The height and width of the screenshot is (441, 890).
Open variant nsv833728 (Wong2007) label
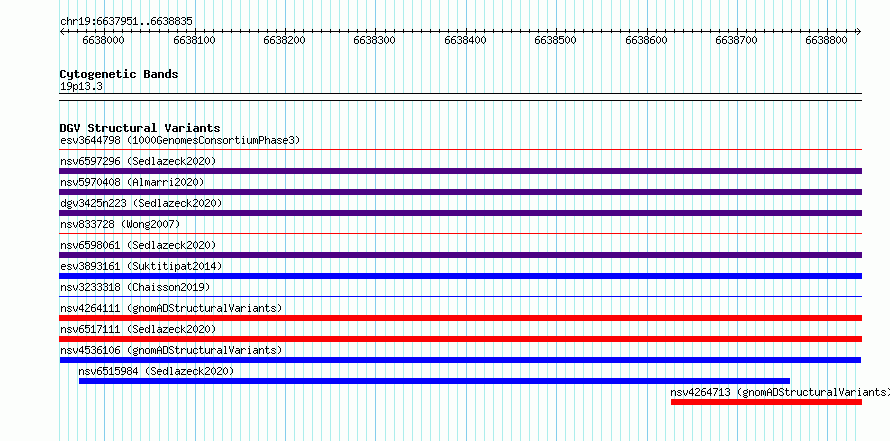(x=120, y=224)
